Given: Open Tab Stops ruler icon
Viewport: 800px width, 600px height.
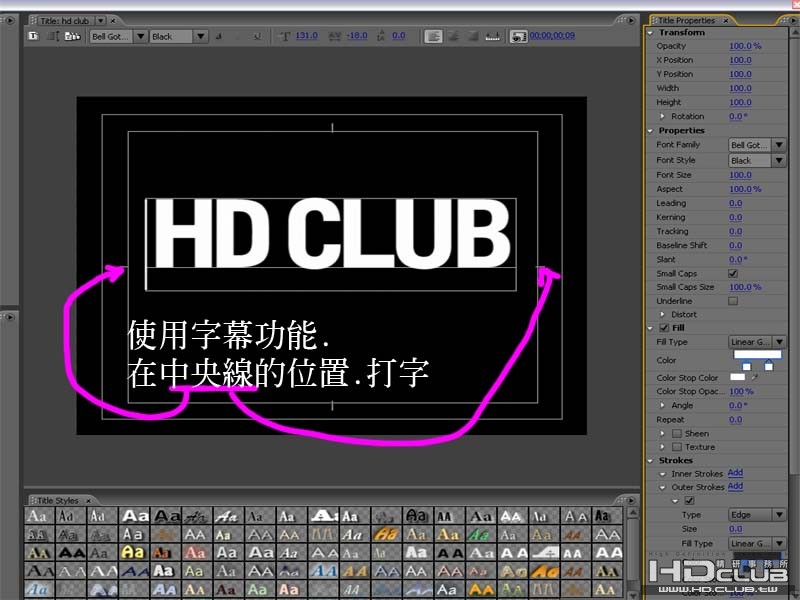Looking at the screenshot, I should (492, 36).
